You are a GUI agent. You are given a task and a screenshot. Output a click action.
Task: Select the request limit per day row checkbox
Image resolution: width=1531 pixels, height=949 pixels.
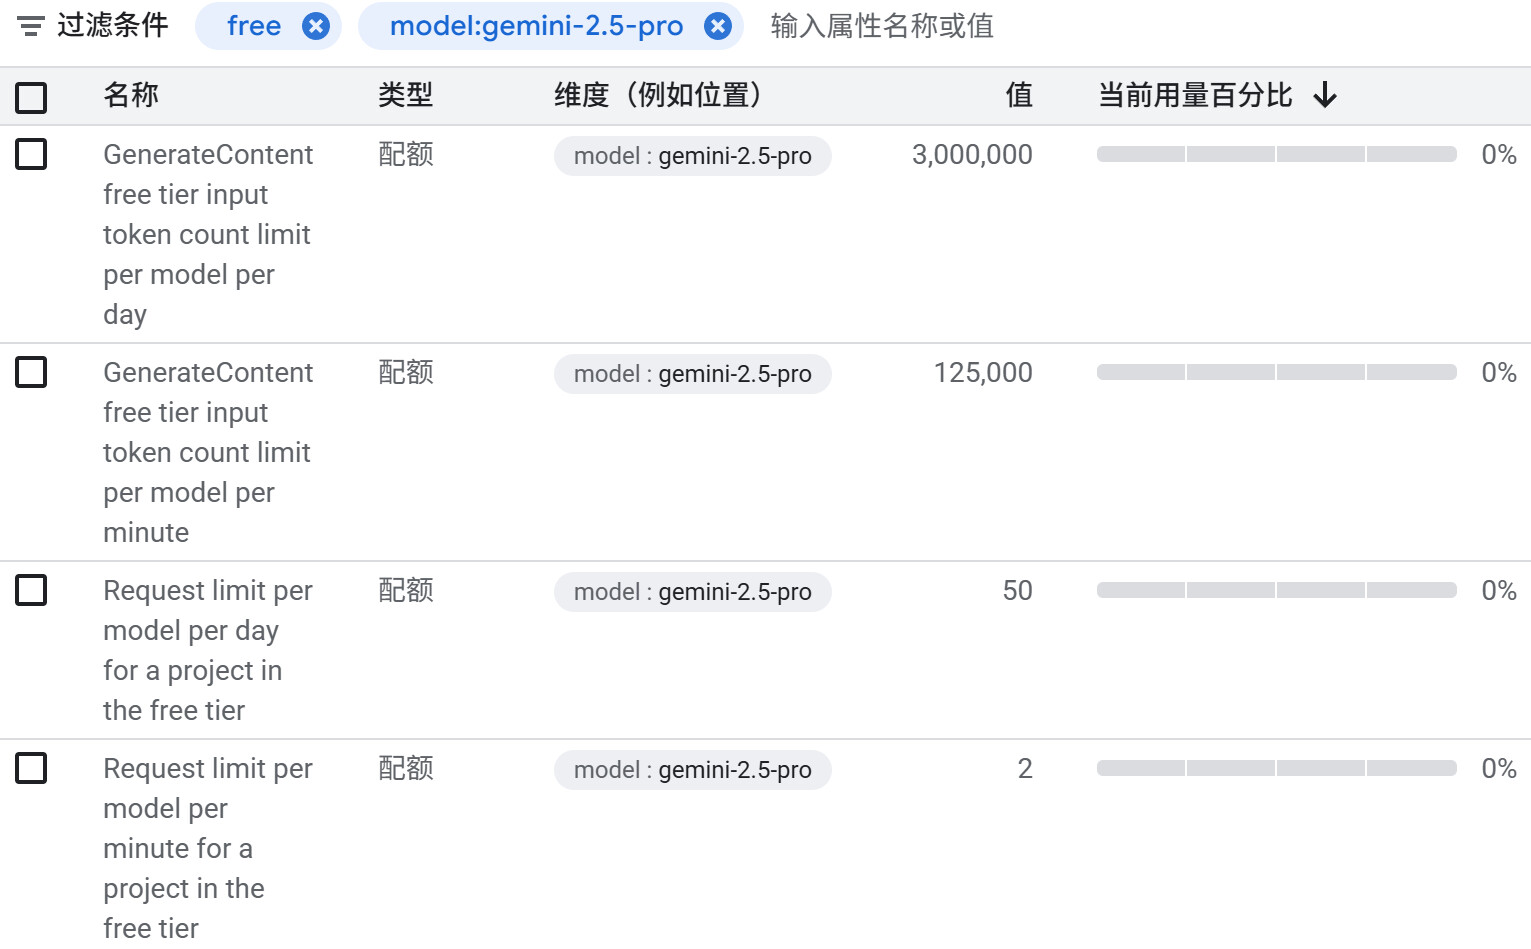click(x=31, y=590)
